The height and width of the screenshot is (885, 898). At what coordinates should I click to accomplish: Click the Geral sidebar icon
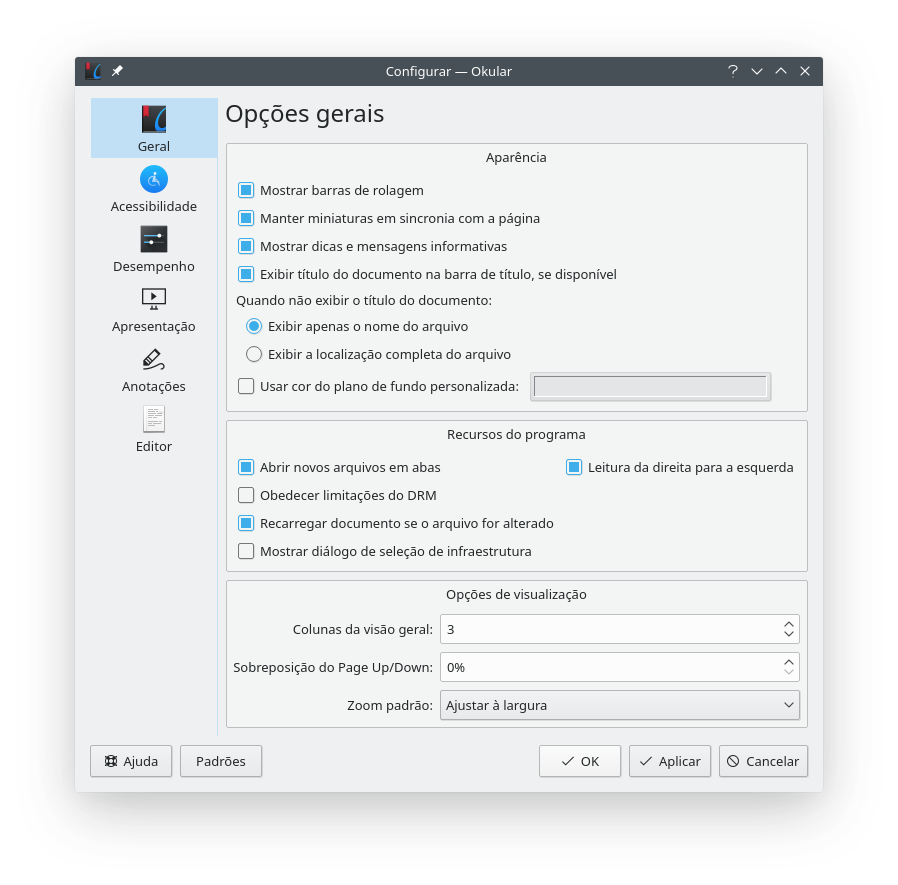[x=154, y=121]
